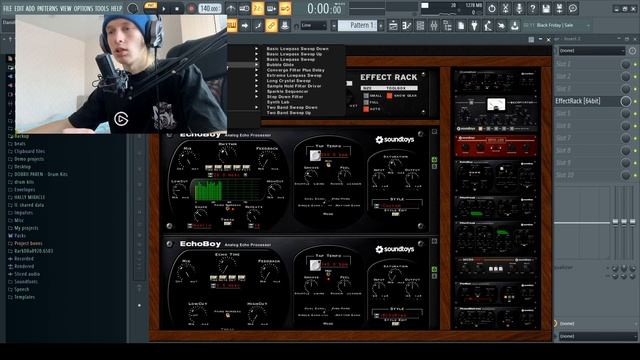Click the stamp tool icon in toolbar
This screenshot has height=360, width=640.
click(284, 26)
